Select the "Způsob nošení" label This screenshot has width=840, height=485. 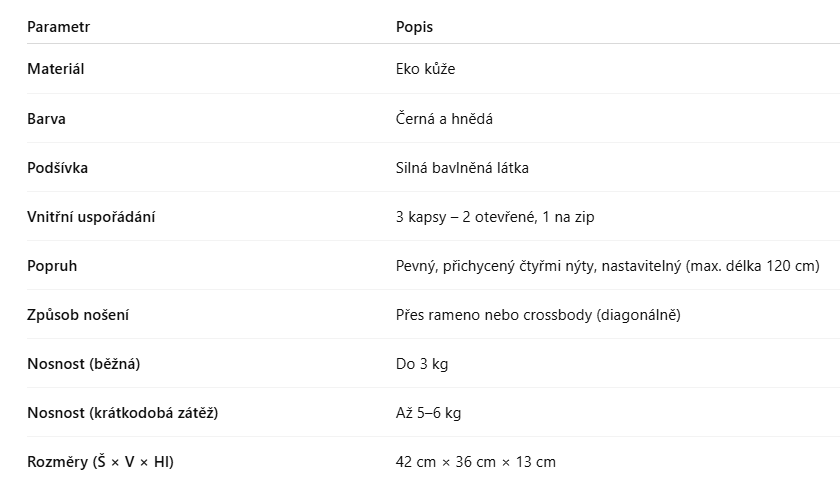78,314
